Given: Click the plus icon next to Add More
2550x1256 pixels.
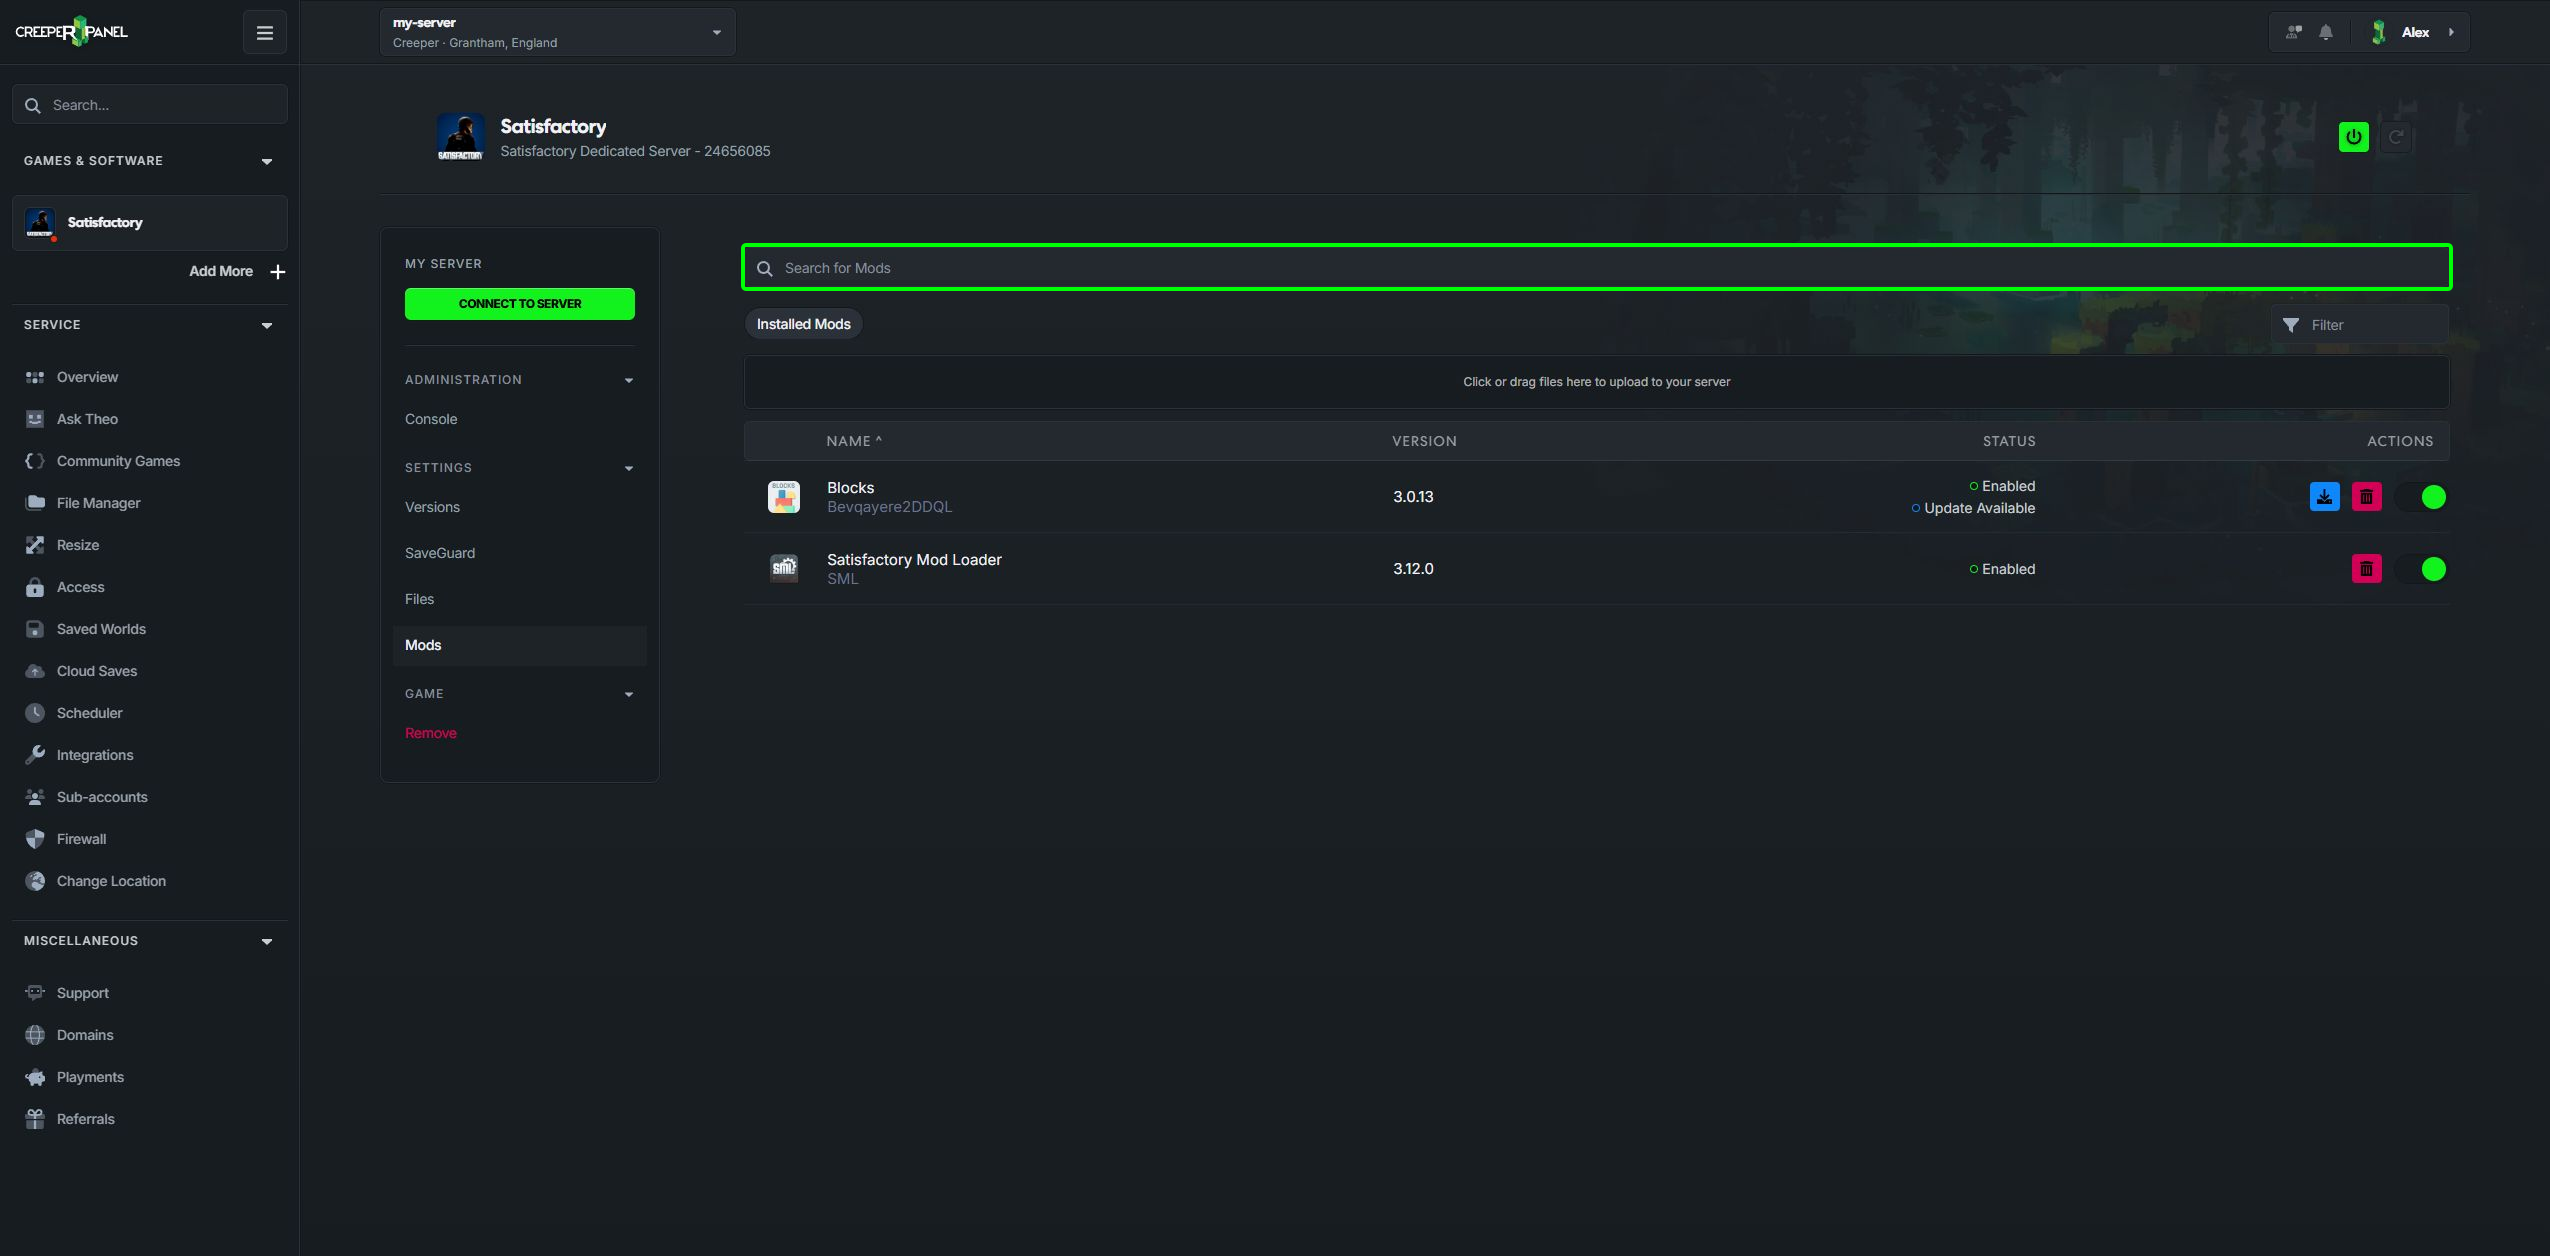Looking at the screenshot, I should point(278,272).
